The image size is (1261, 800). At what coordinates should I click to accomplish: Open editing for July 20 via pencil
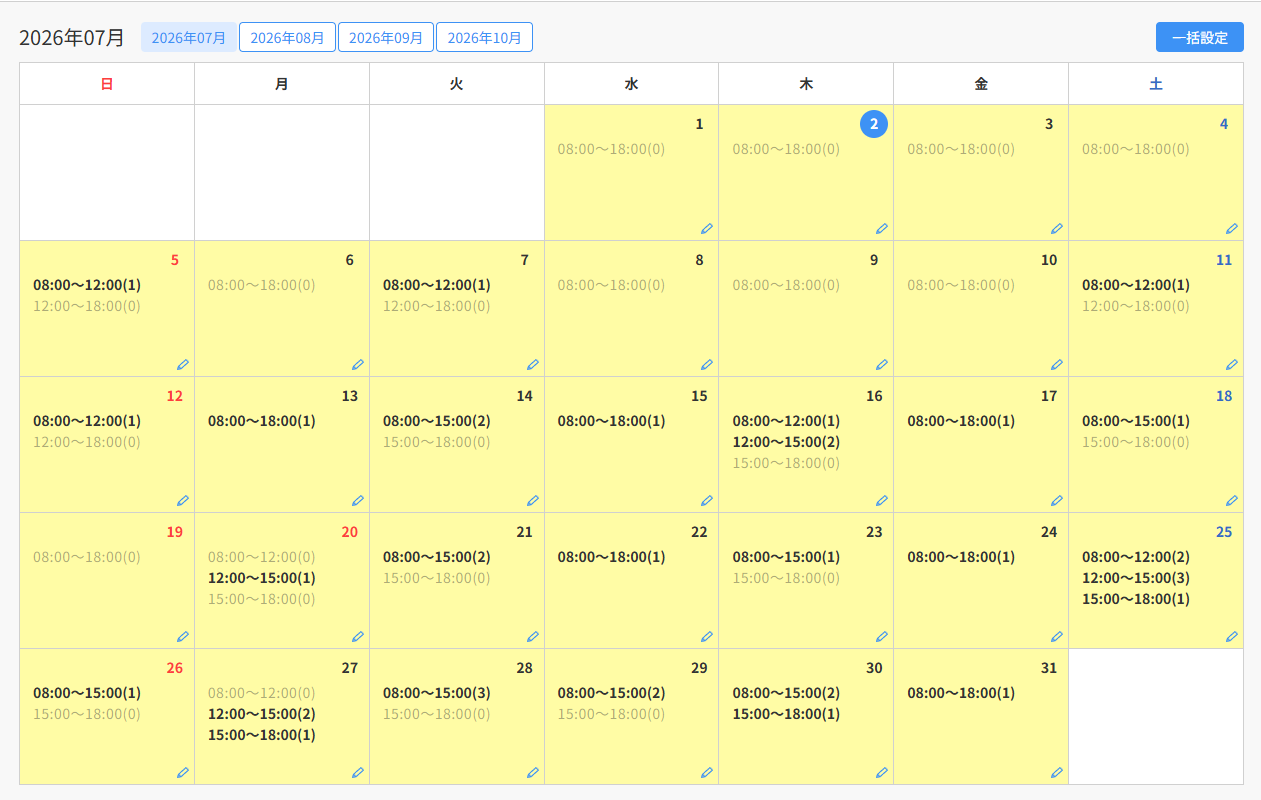click(x=358, y=636)
